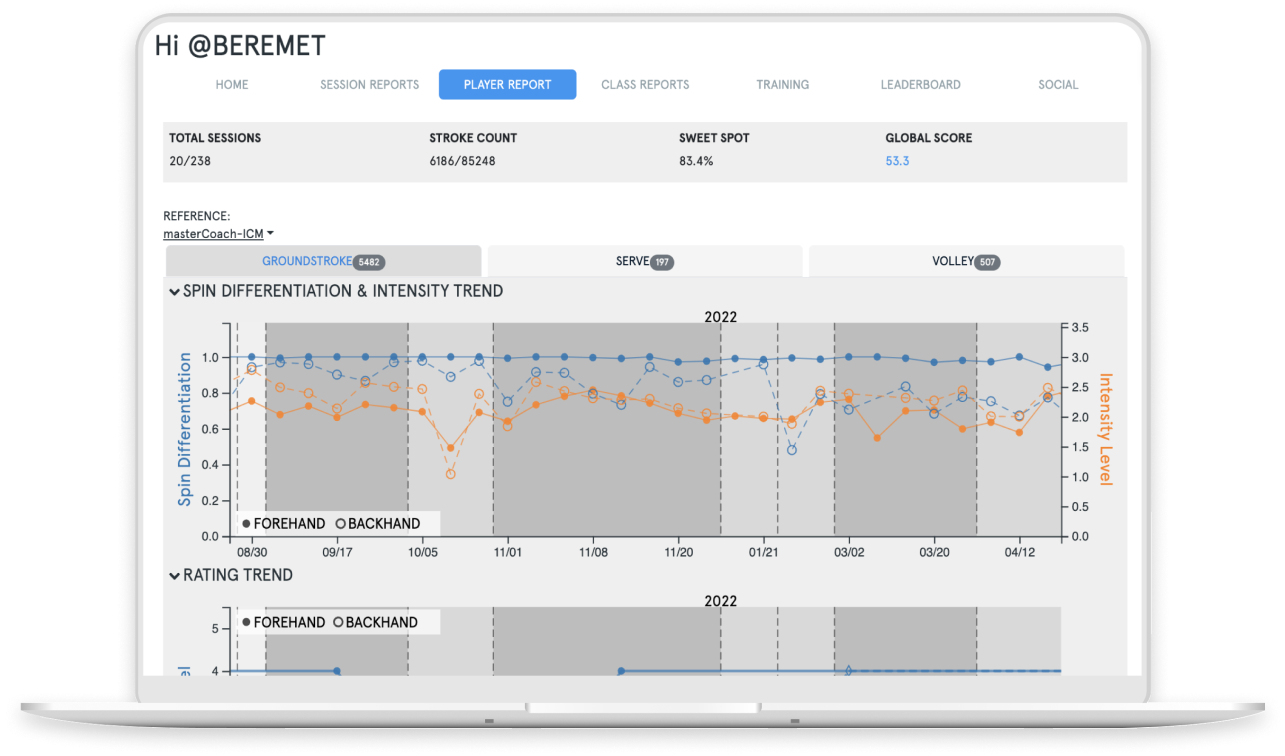Viewport: 1285px width, 756px height.
Task: Select the GROUNDSTROKE stroke type tab
Action: pyautogui.click(x=307, y=261)
